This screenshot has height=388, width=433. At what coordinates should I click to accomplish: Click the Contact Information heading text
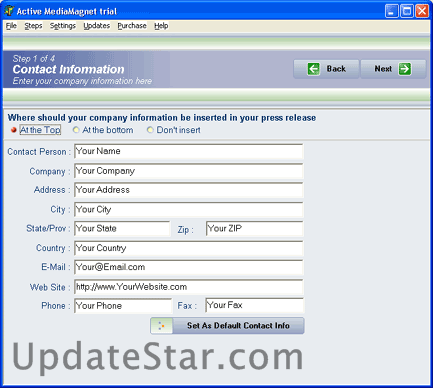coord(68,69)
